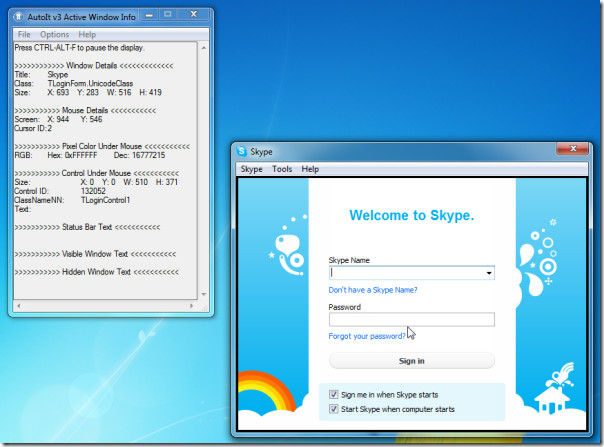This screenshot has height=447, width=604.
Task: Toggle Start Skype when computer starts checkbox
Action: click(334, 409)
